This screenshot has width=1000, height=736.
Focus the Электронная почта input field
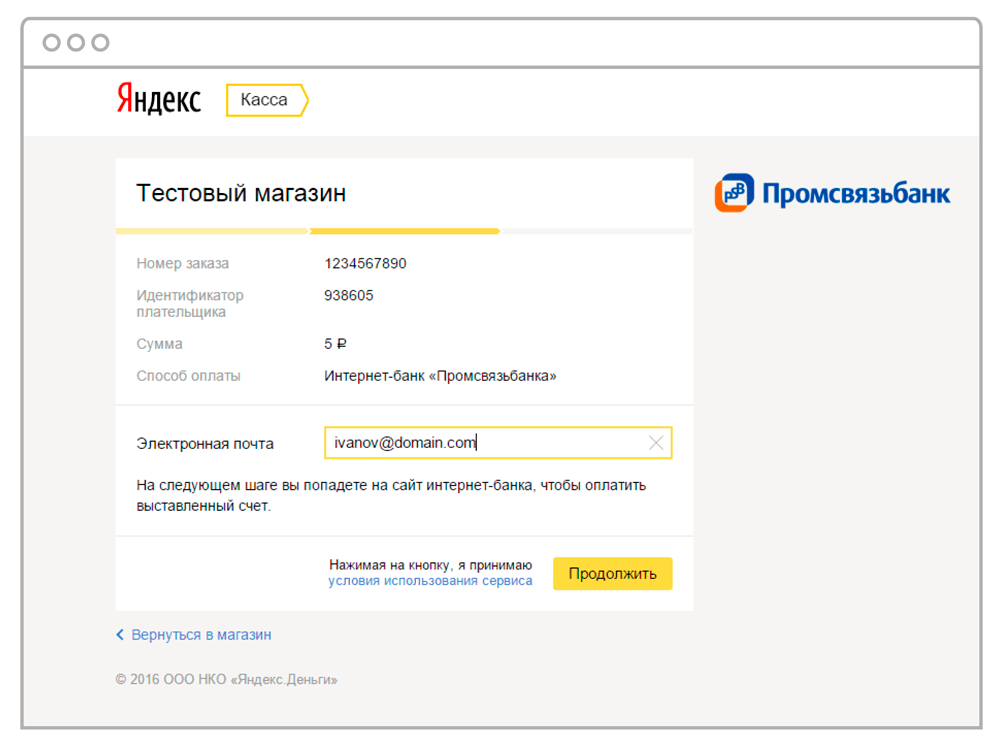point(498,443)
